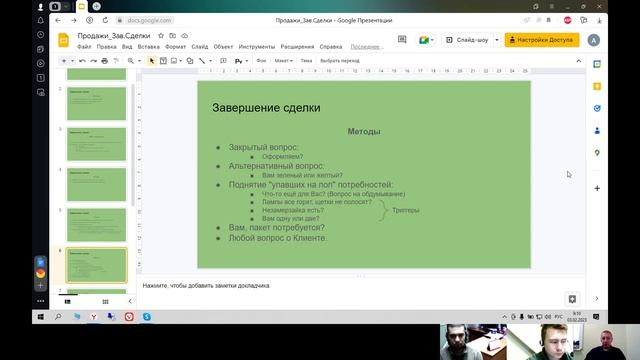Select the shape tool
640x360 pixels.
coord(190,61)
